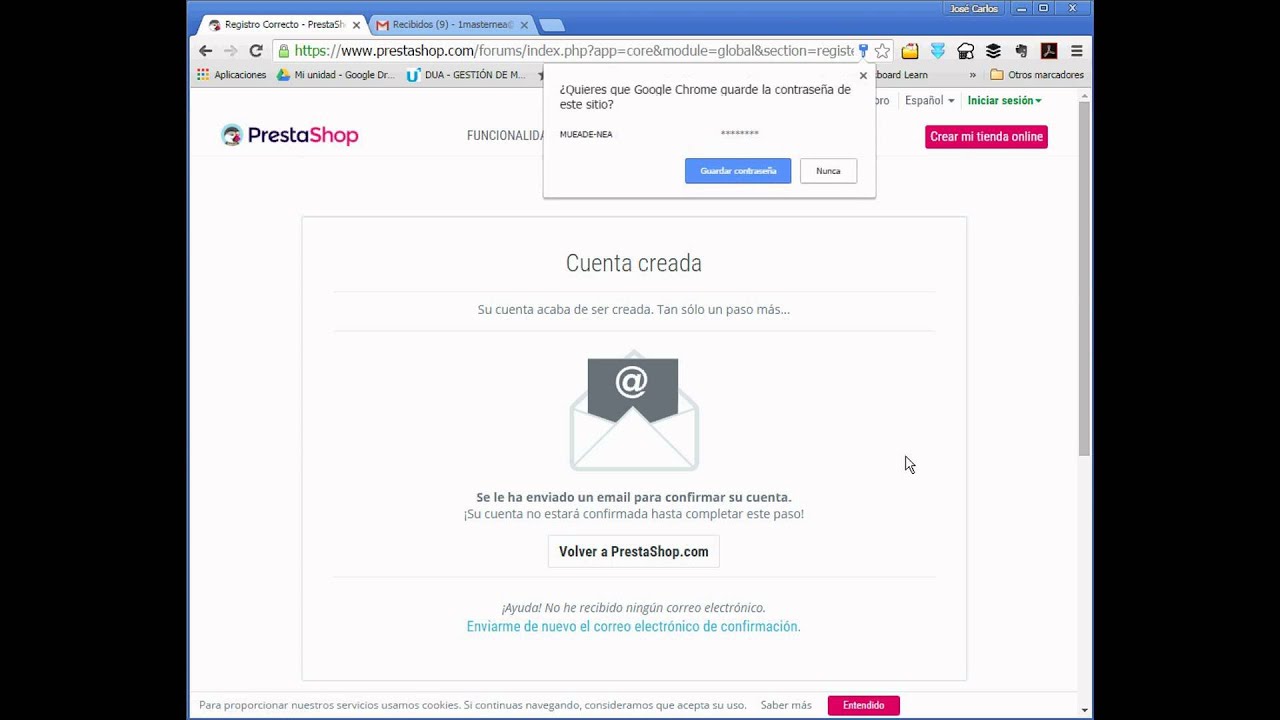
Task: Open the Mi unidad - Google Drive bookmark
Action: (x=336, y=75)
